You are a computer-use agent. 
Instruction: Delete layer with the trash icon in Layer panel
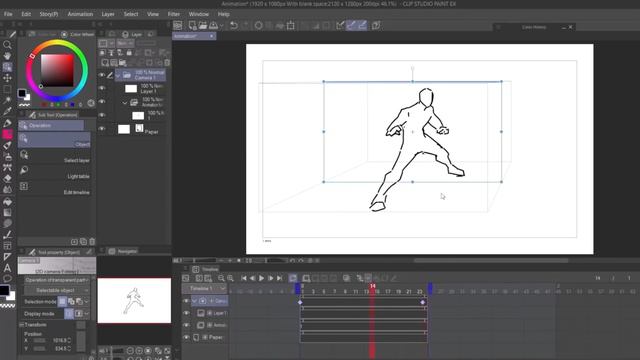[167, 62]
